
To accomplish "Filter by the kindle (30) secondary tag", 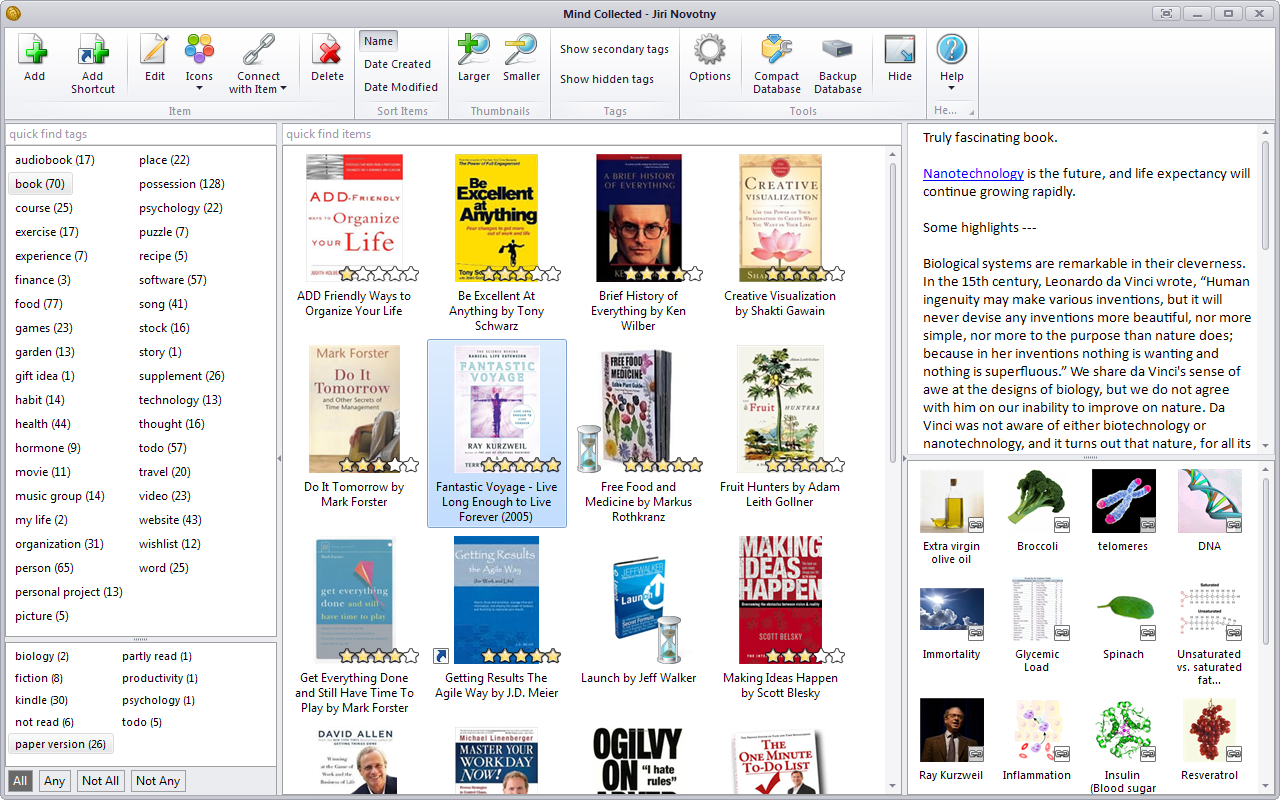I will 41,700.
